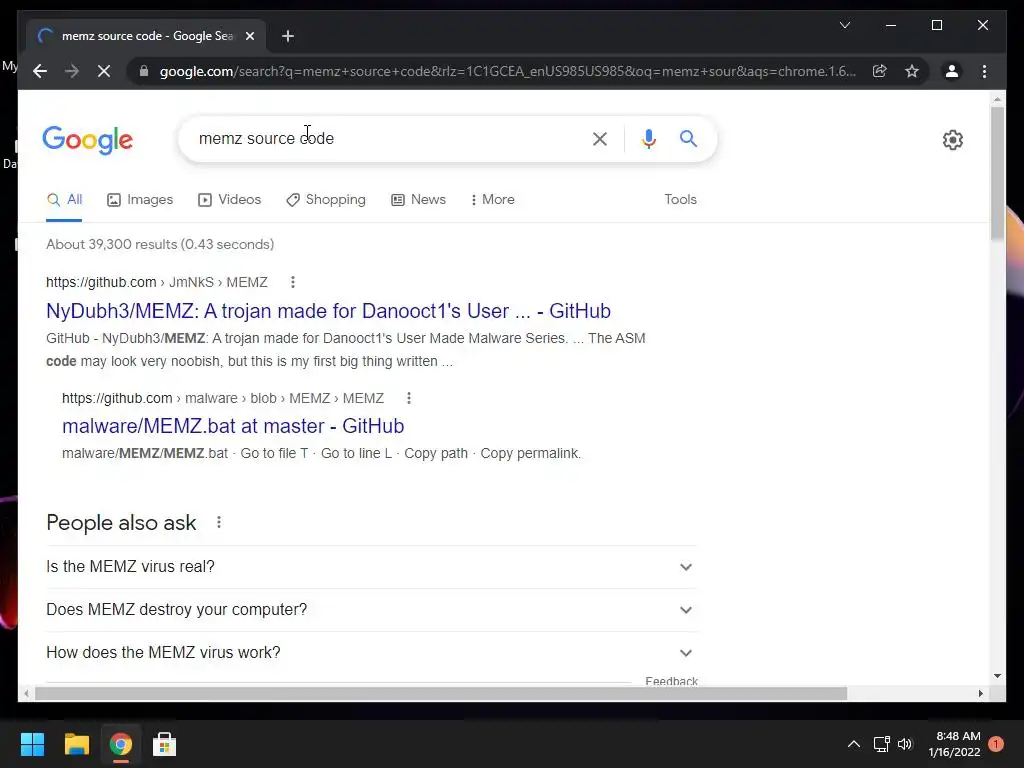This screenshot has height=768, width=1024.
Task: Open the NyDubh3/MEMZ GitHub result link
Action: pyautogui.click(x=328, y=311)
